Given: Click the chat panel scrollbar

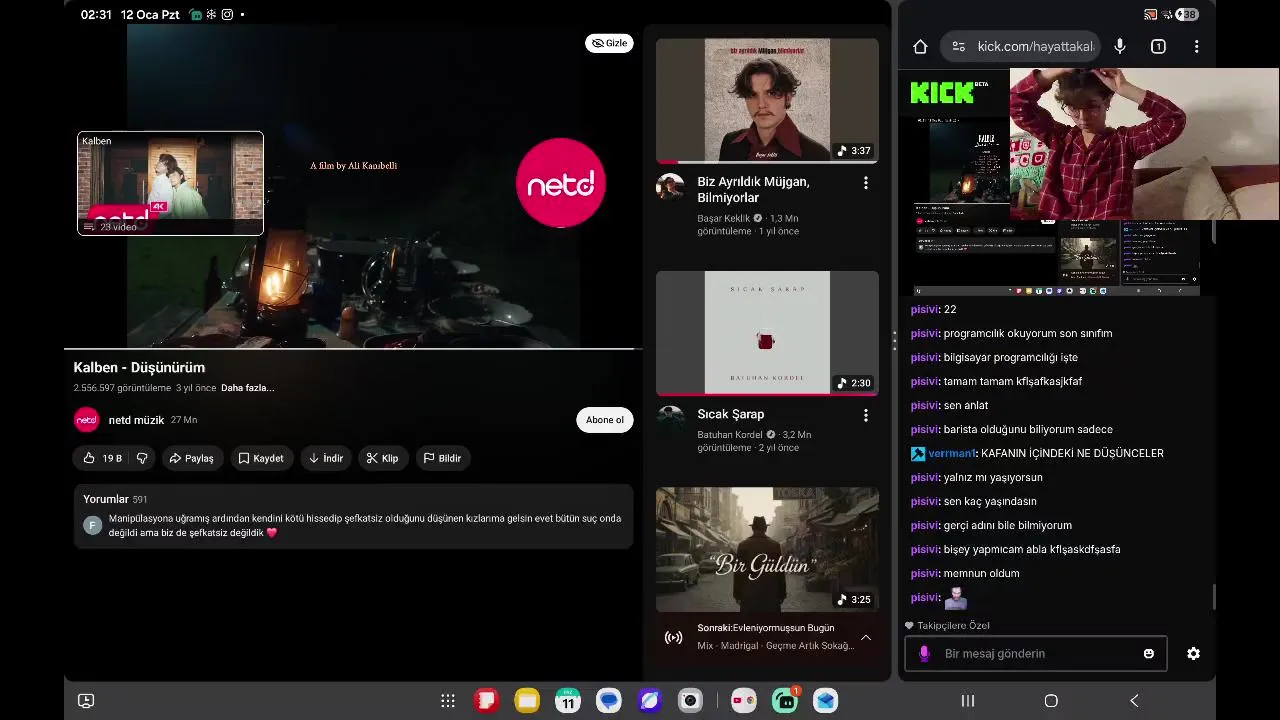Looking at the screenshot, I should pos(1215,597).
